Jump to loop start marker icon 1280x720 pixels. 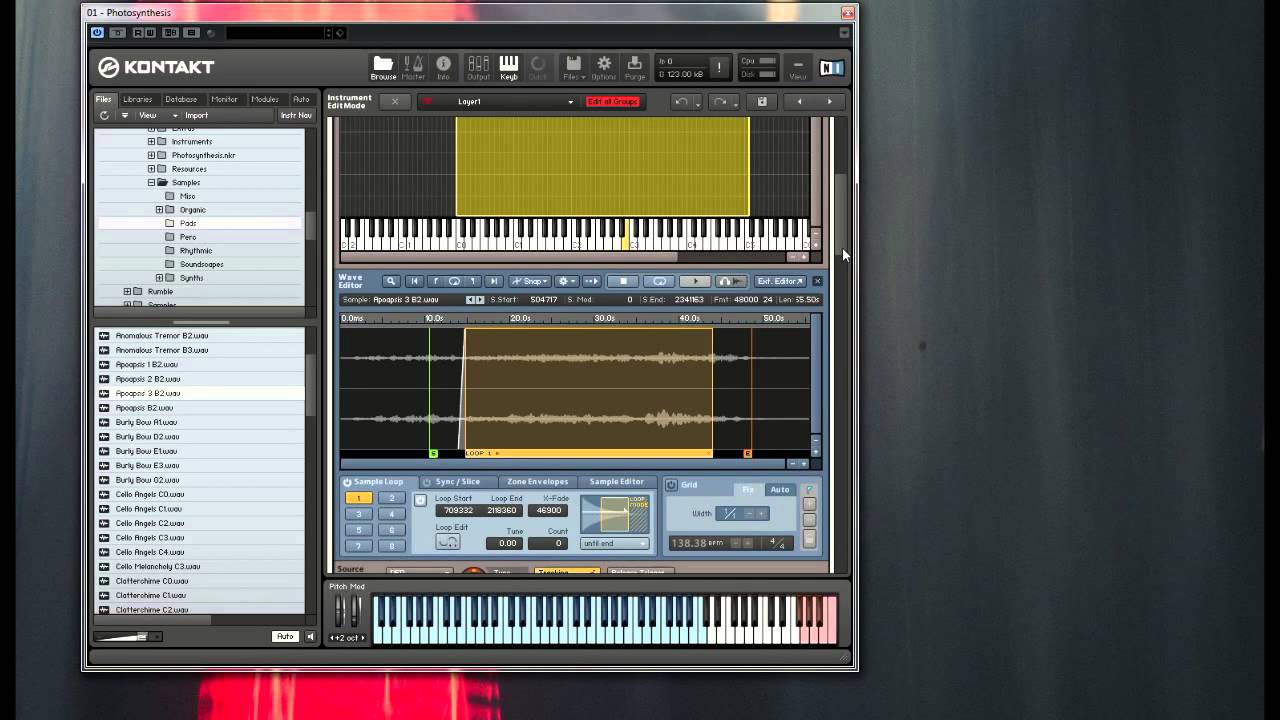click(434, 281)
